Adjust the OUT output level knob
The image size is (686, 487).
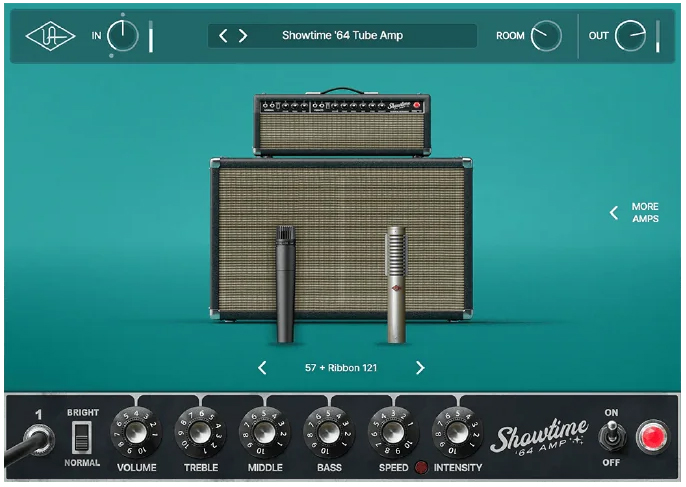630,36
